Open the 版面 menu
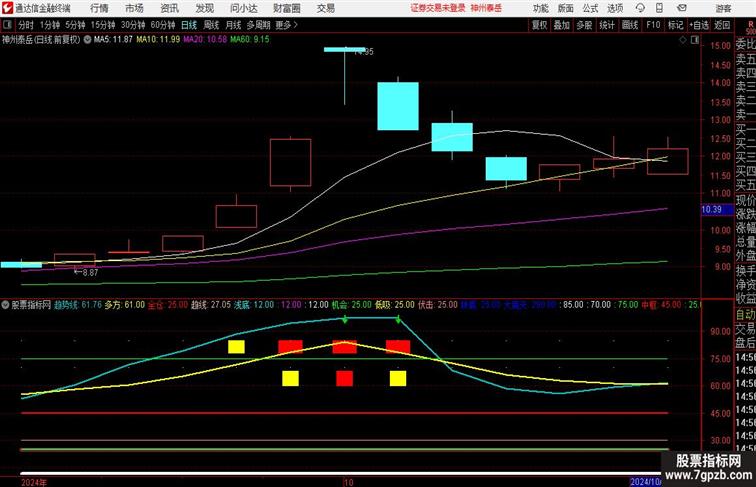The image size is (756, 487). pos(566,8)
